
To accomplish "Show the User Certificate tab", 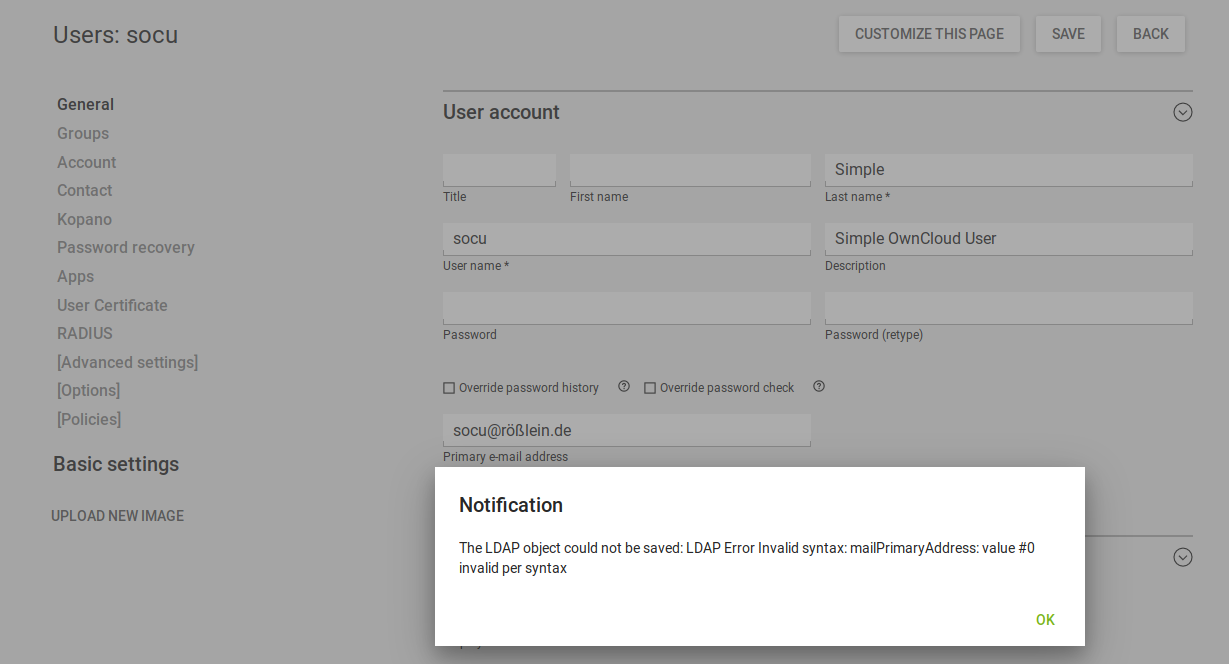I will [112, 305].
